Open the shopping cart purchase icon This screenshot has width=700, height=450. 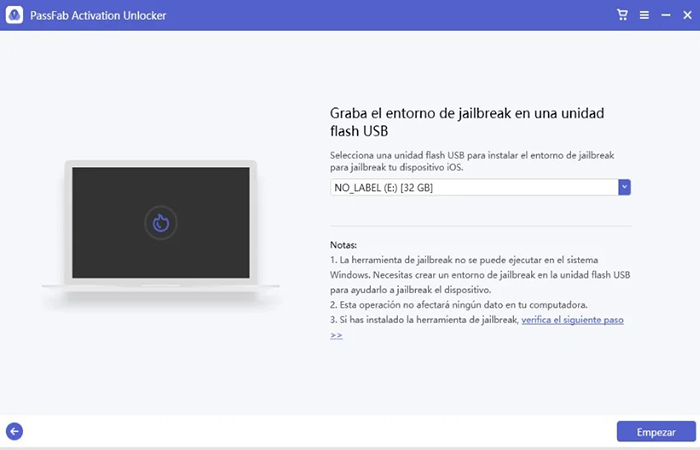(622, 15)
